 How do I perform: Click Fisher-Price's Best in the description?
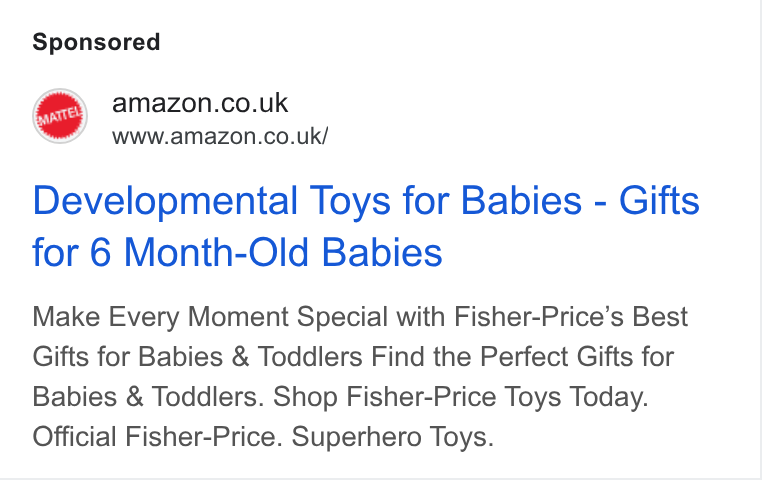(571, 317)
